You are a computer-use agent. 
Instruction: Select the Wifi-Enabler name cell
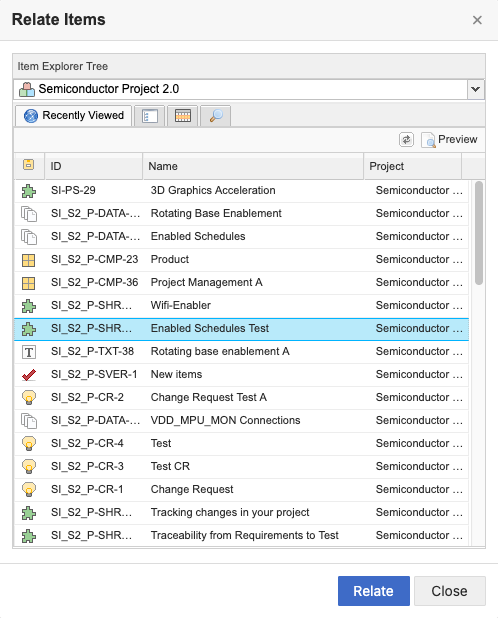181,305
